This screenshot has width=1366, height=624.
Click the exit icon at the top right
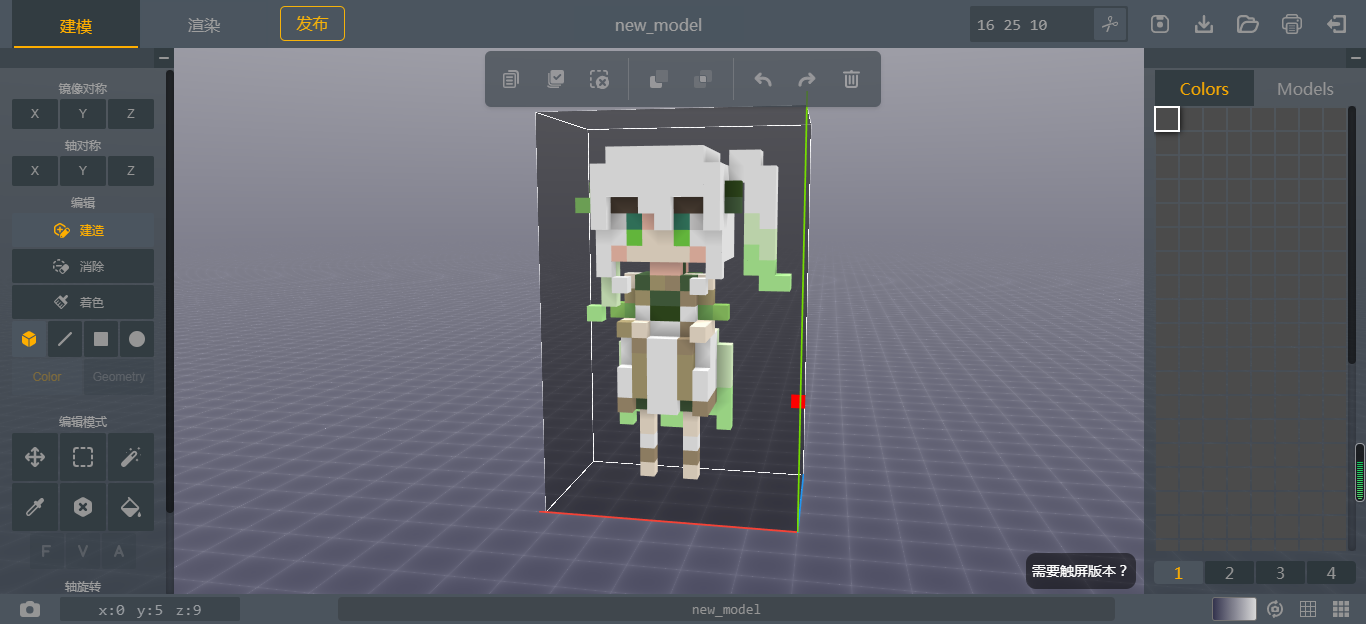click(x=1336, y=24)
